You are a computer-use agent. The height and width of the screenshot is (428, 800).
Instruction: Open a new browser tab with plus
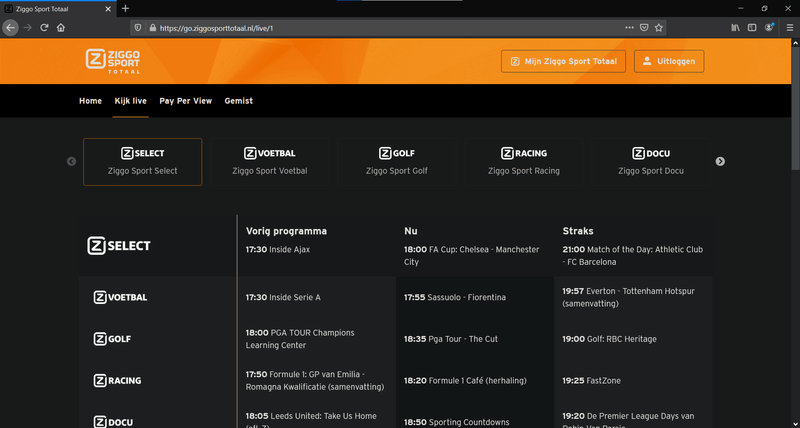click(x=126, y=8)
